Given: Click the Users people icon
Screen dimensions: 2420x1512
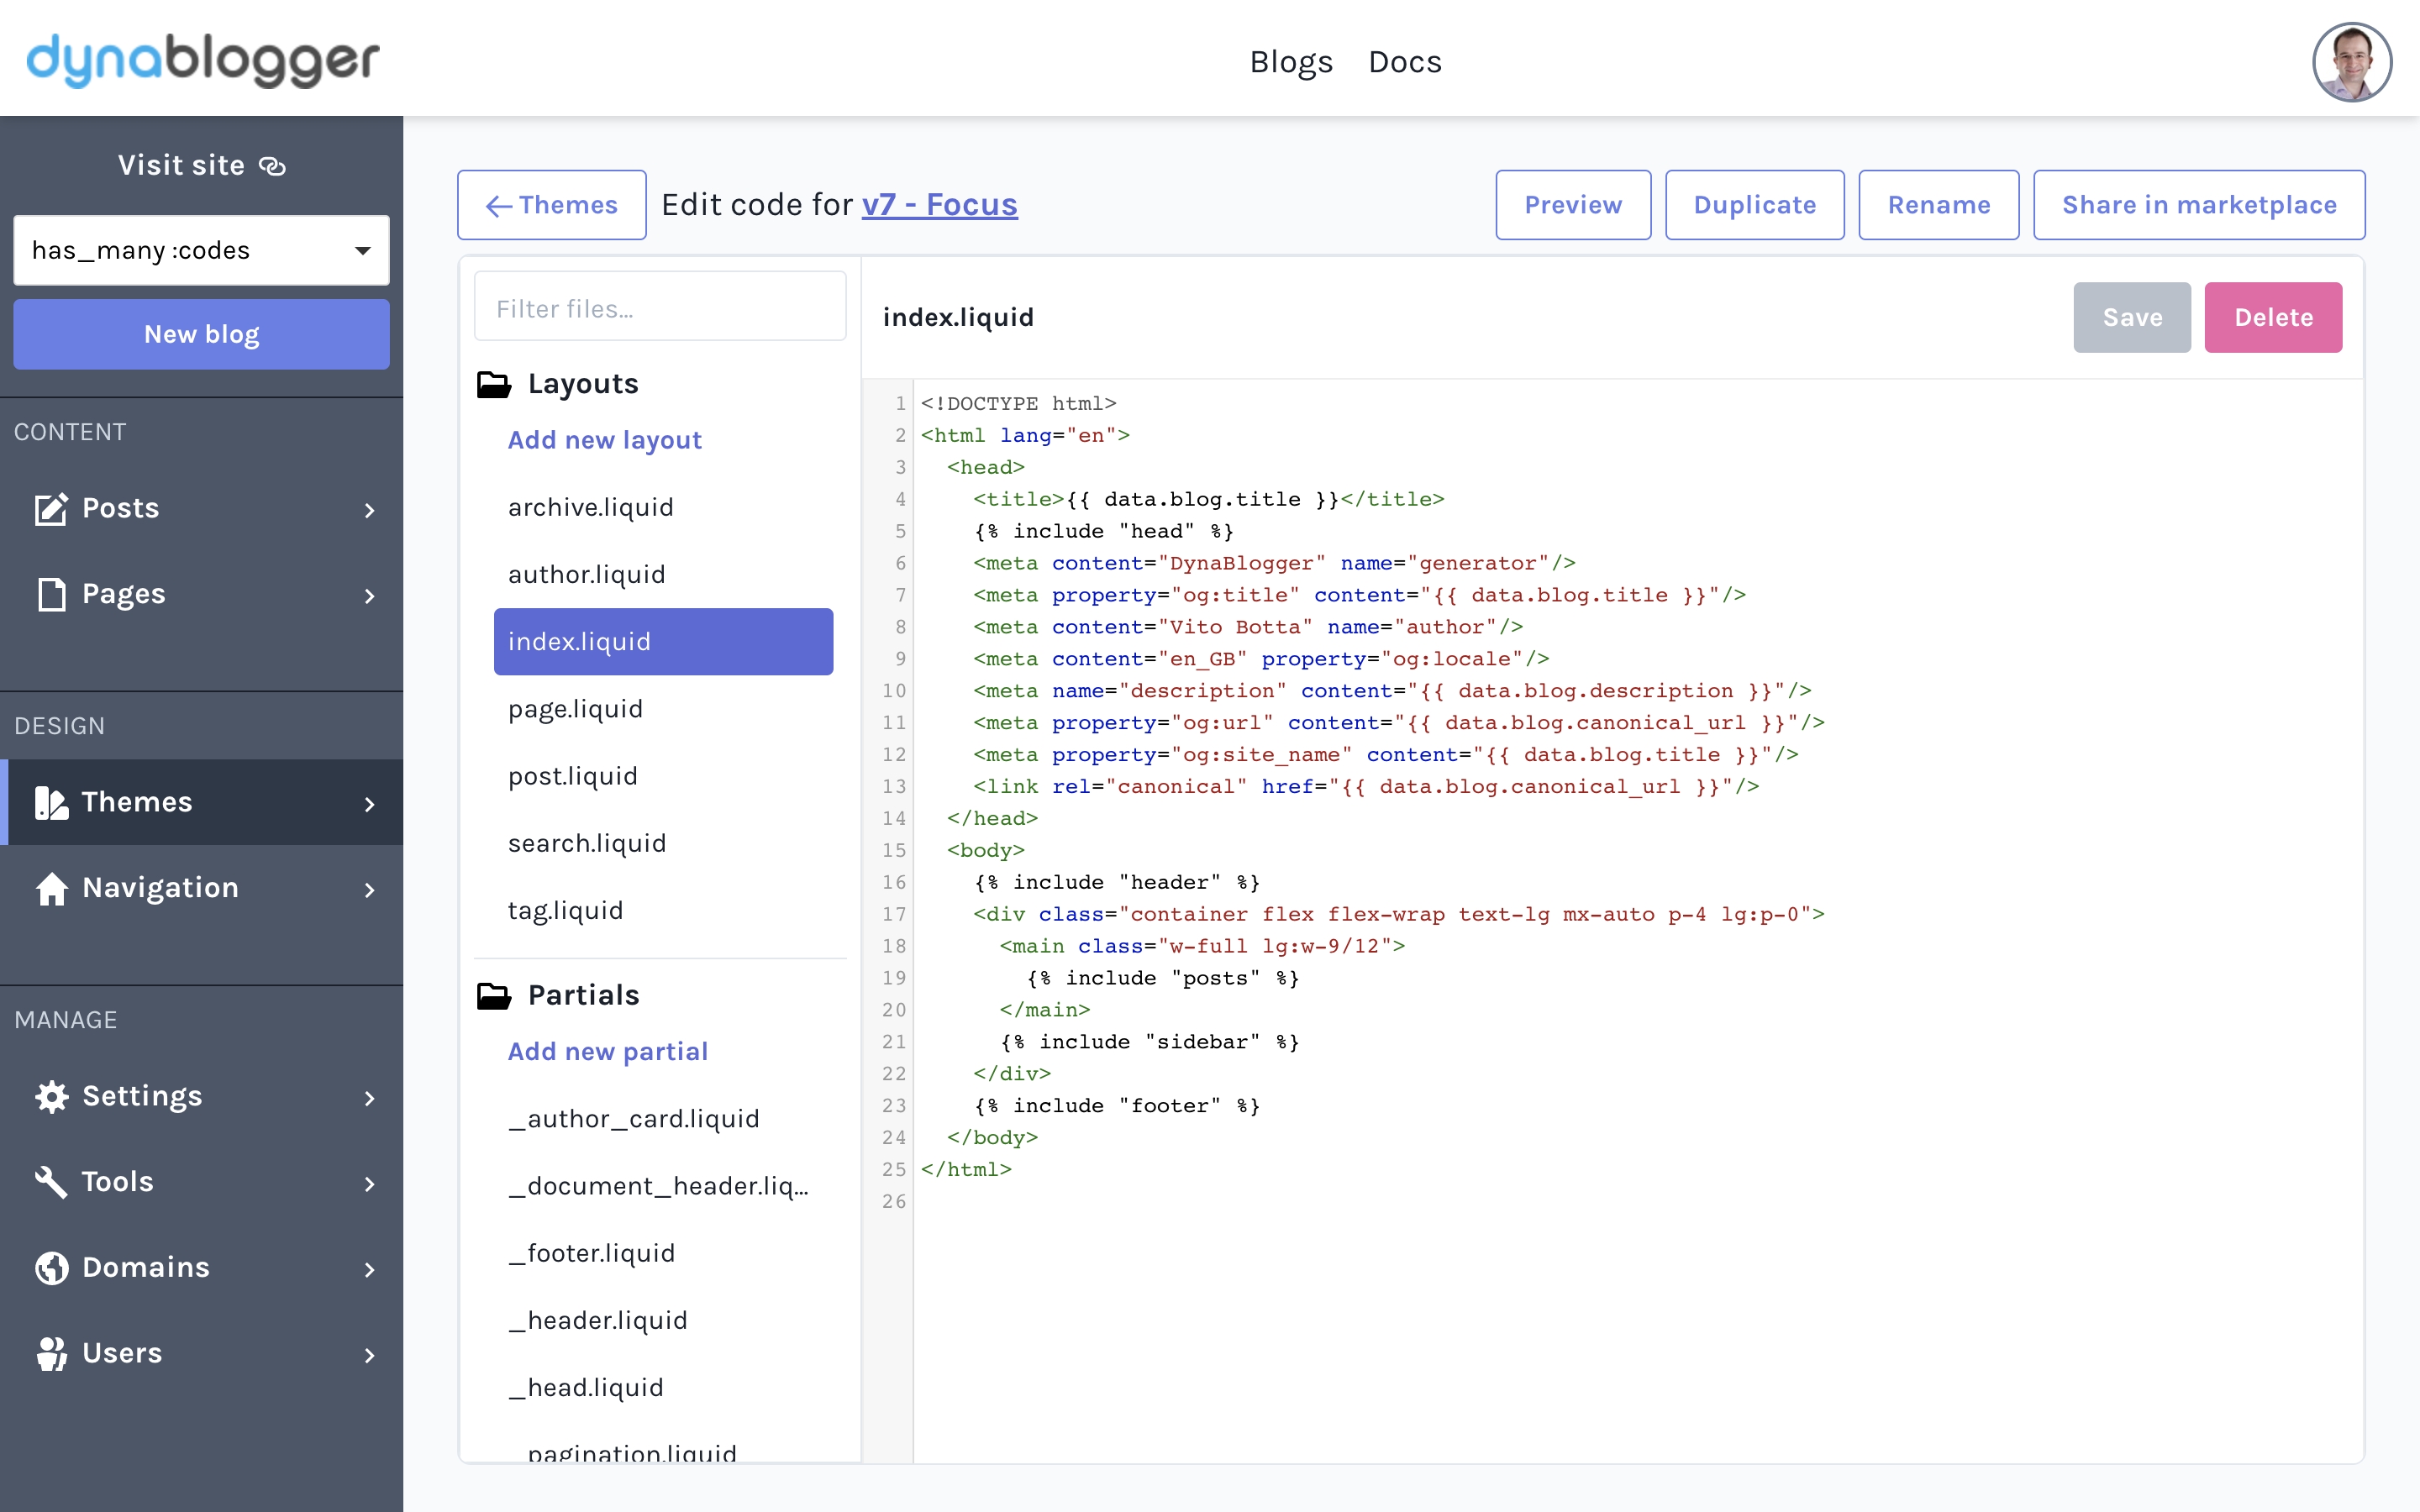Looking at the screenshot, I should point(51,1353).
